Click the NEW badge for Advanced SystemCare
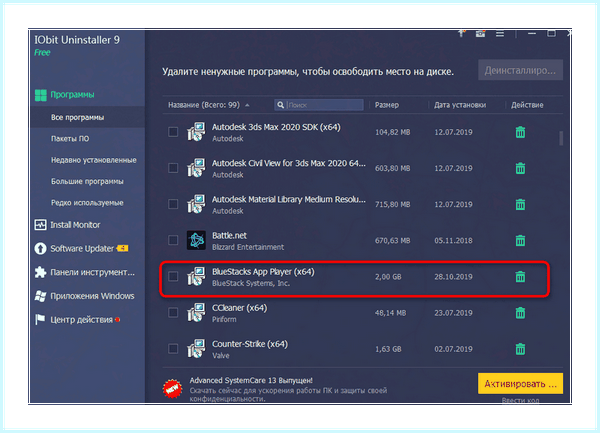The height and width of the screenshot is (433, 600). pos(172,389)
